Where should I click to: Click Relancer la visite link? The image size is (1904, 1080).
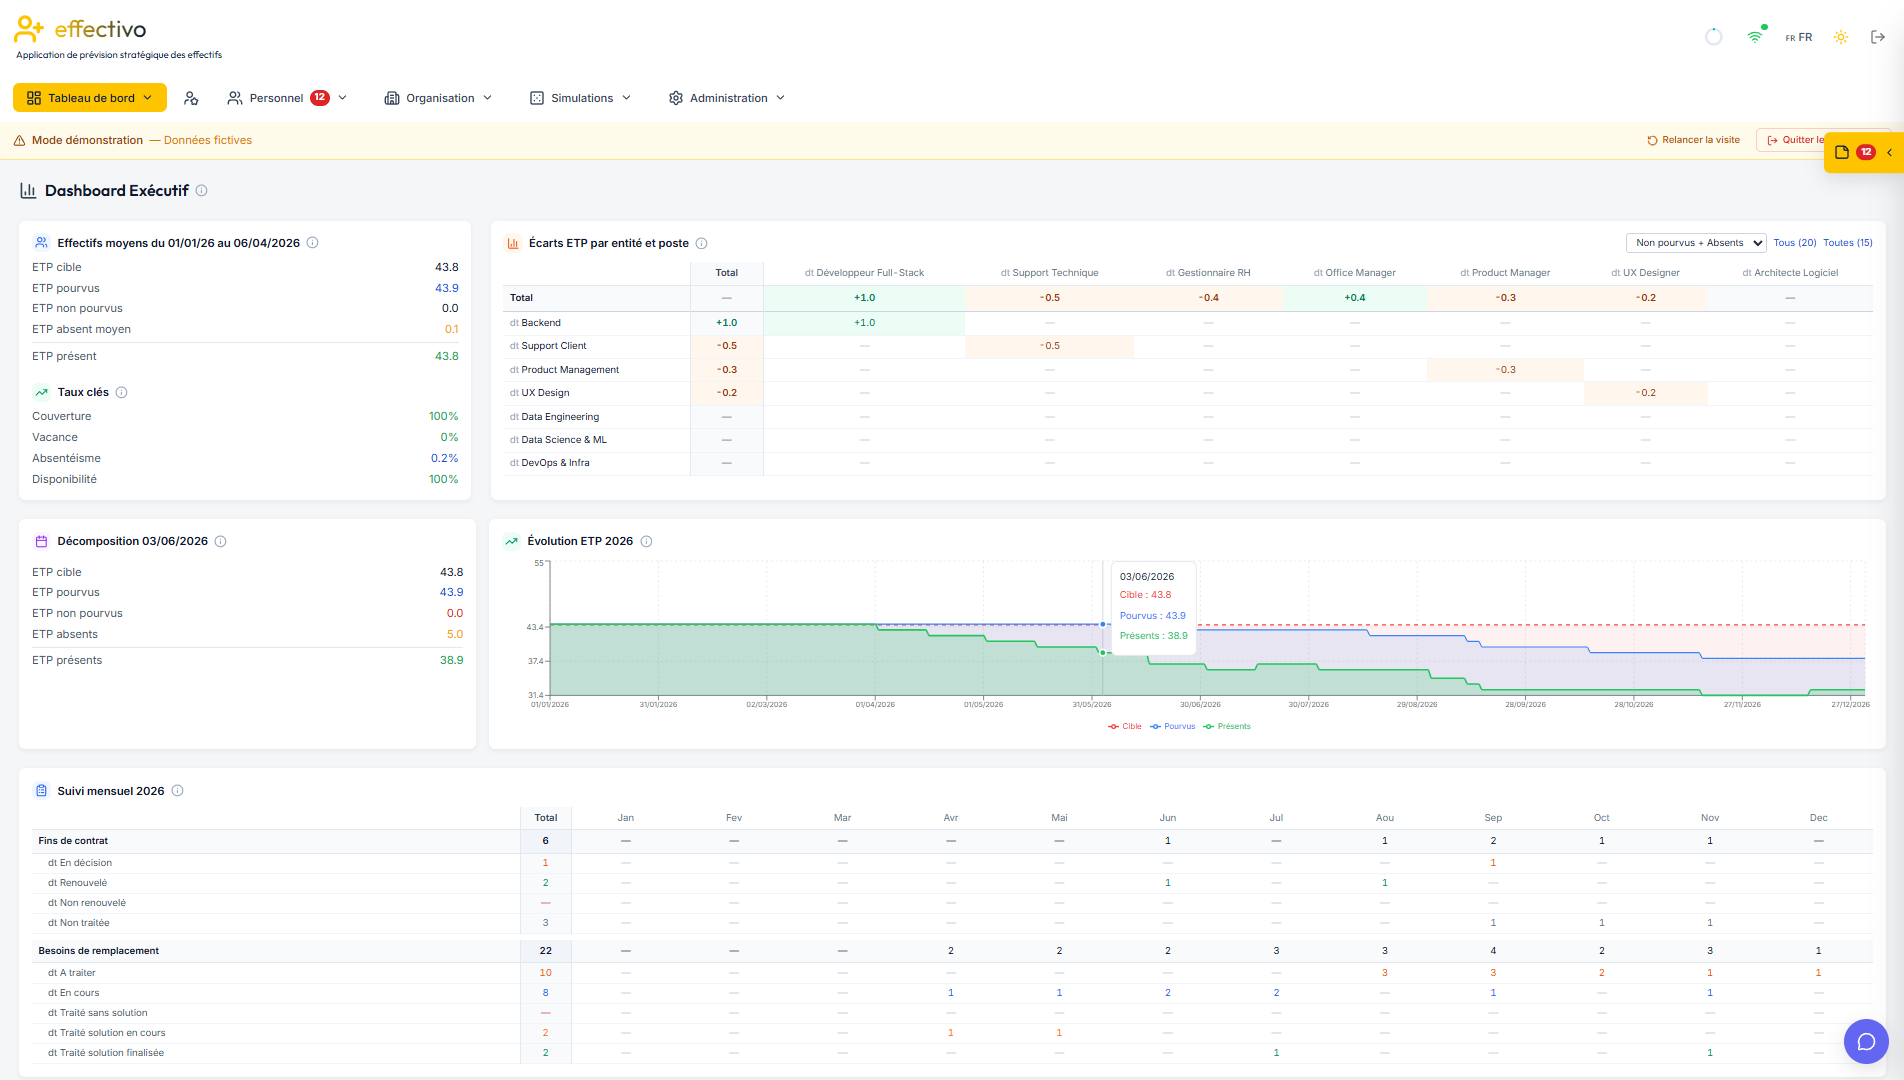point(1693,140)
